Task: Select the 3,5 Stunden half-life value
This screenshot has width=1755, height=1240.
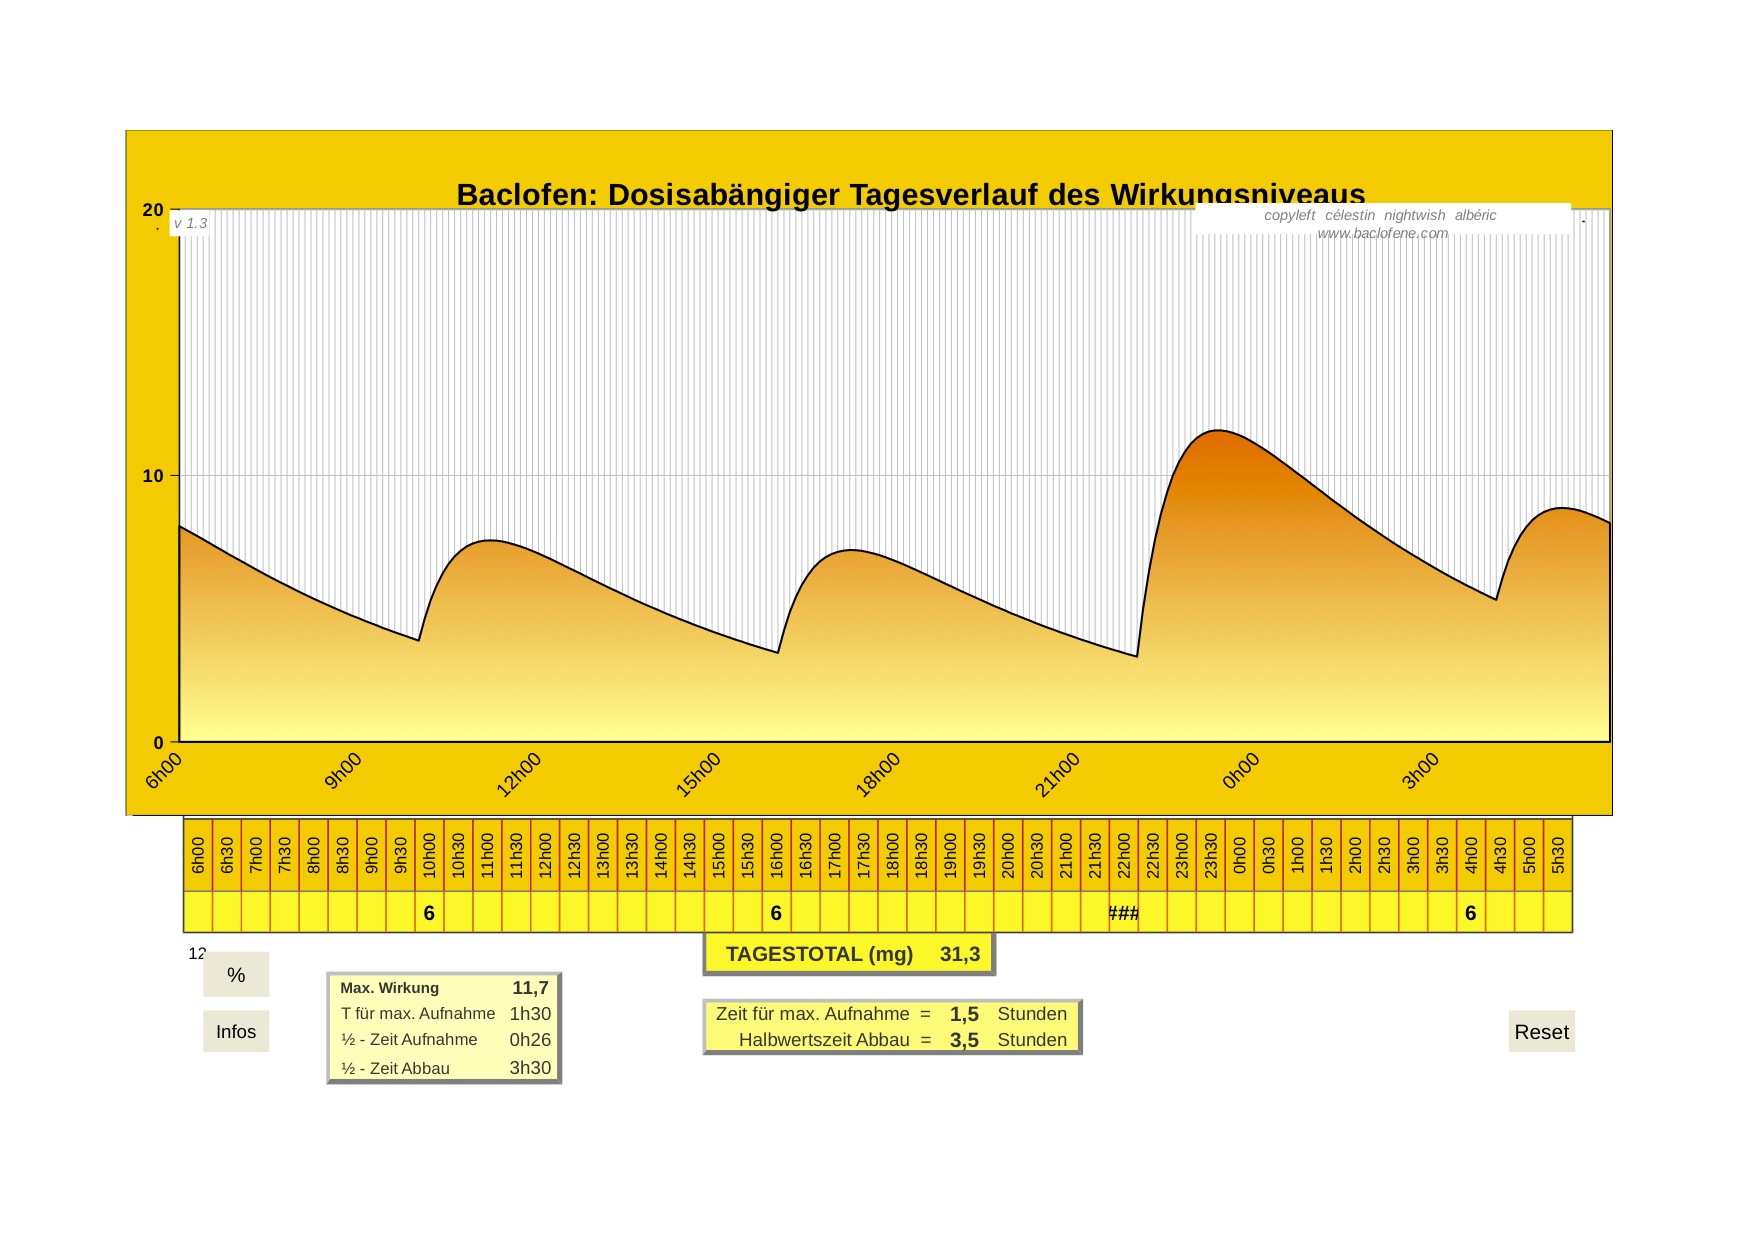Action: point(964,1040)
